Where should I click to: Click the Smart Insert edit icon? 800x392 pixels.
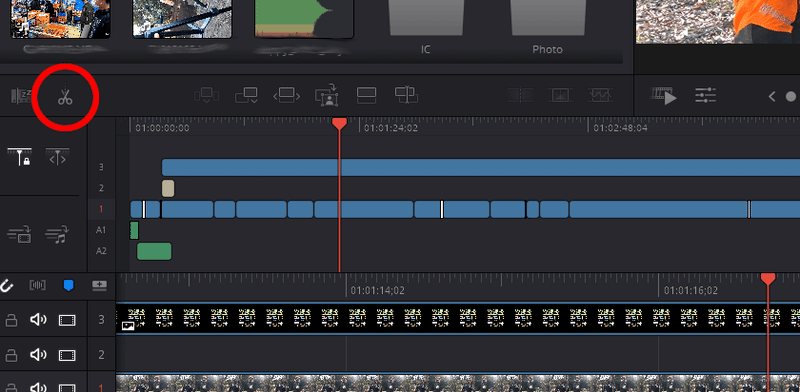pyautogui.click(x=206, y=96)
